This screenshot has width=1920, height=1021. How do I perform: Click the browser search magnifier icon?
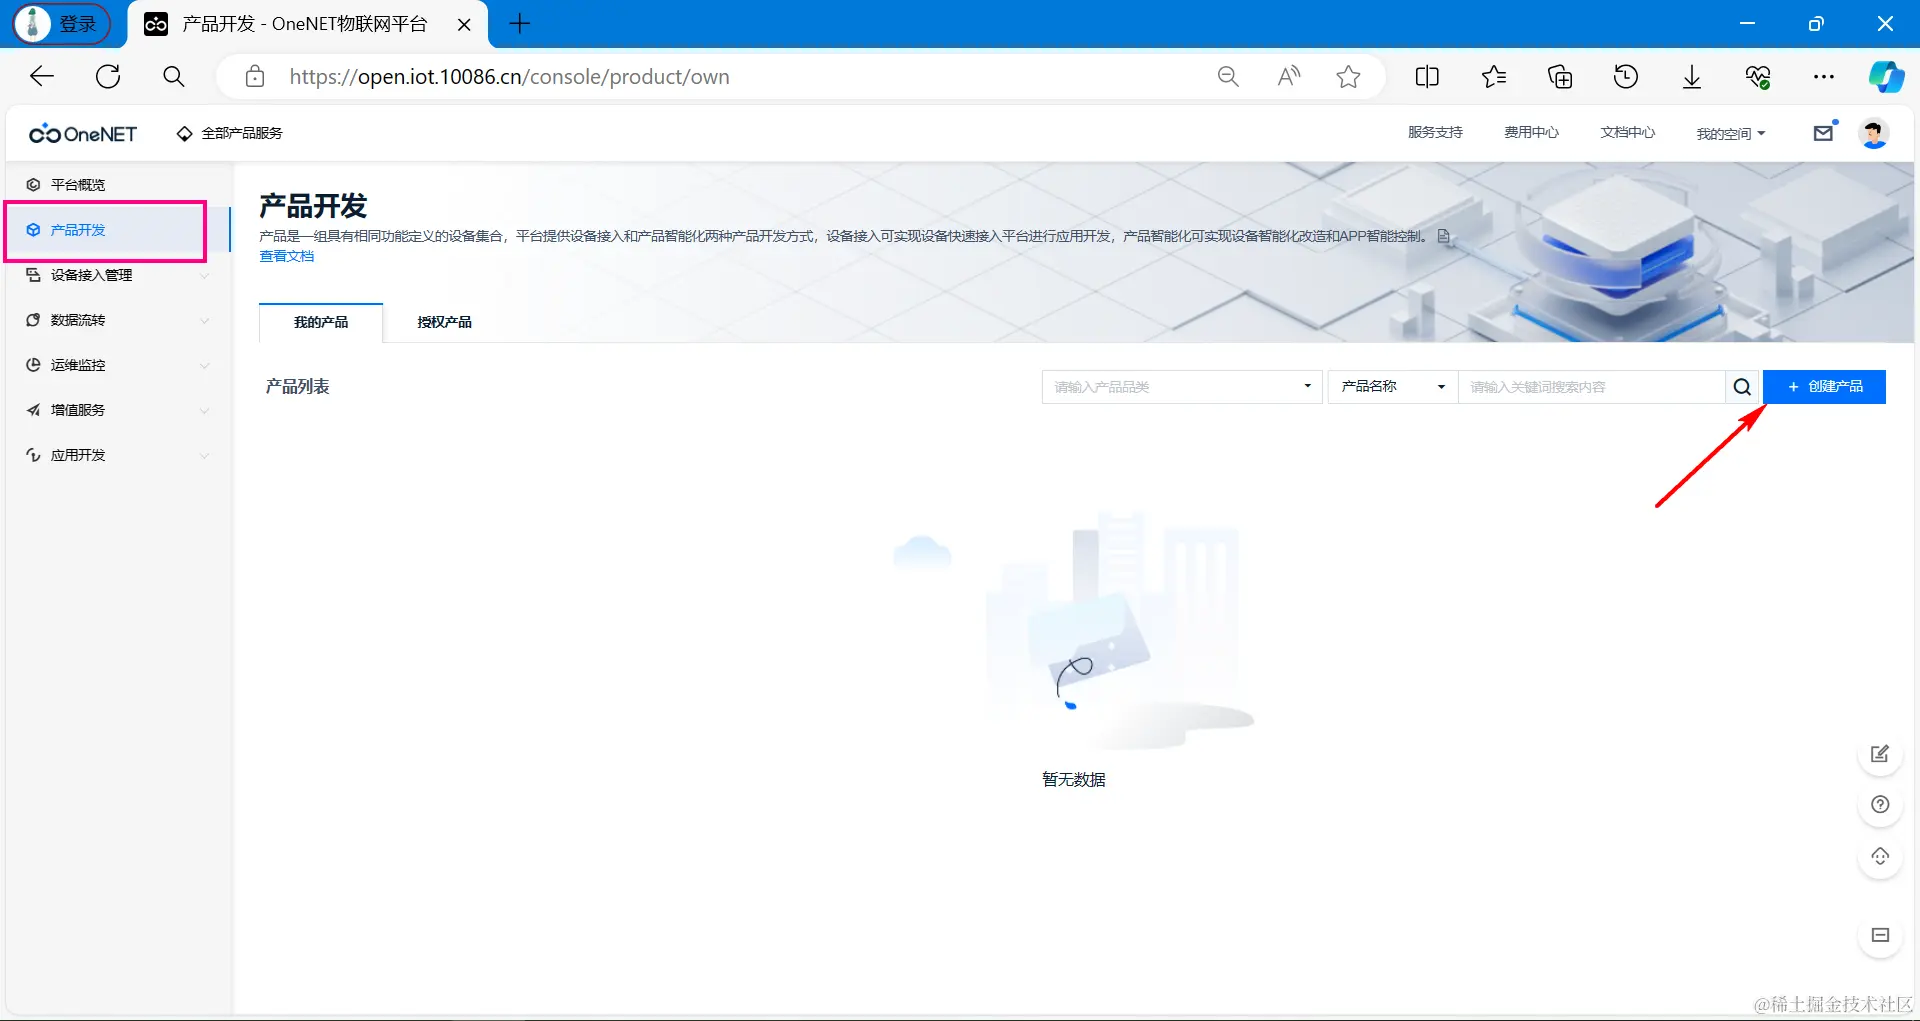point(173,76)
